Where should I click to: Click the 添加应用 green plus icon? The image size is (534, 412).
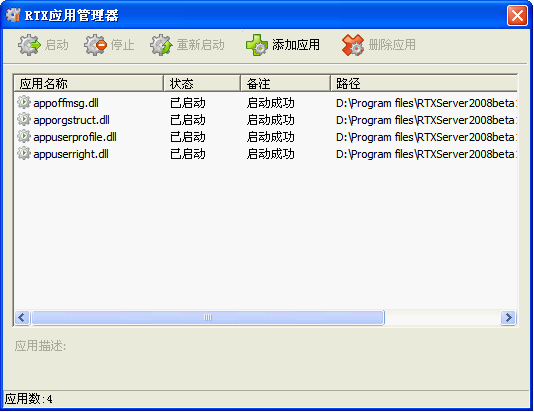pos(257,45)
